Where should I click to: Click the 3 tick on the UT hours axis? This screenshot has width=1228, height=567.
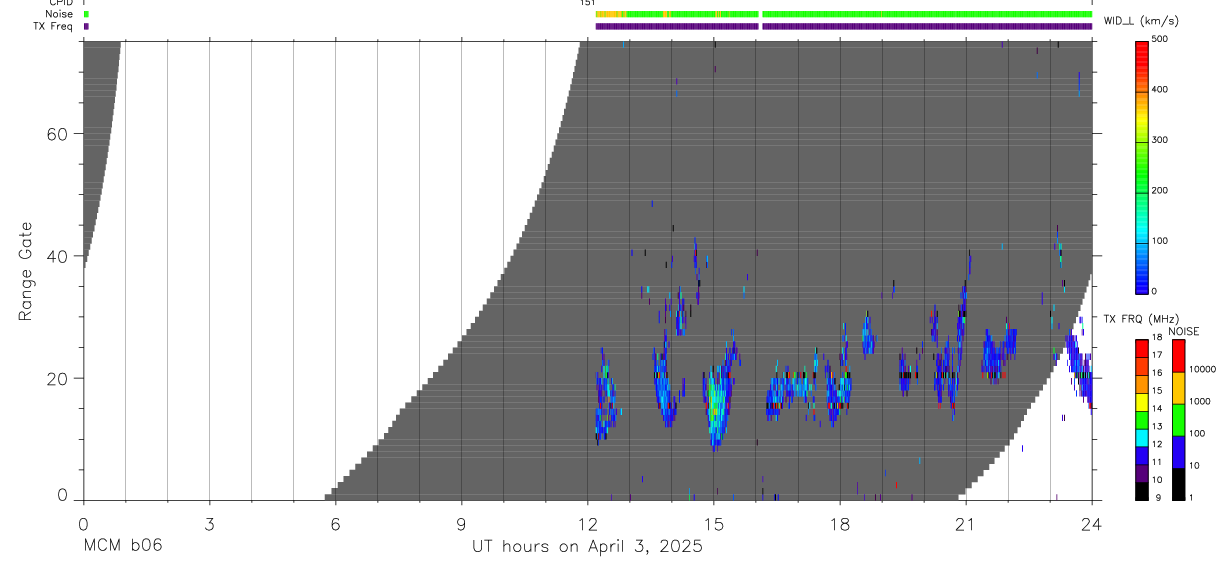(209, 523)
